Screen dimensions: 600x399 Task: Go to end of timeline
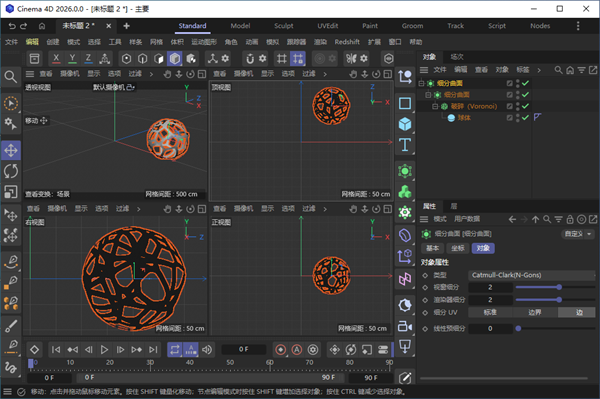153,350
